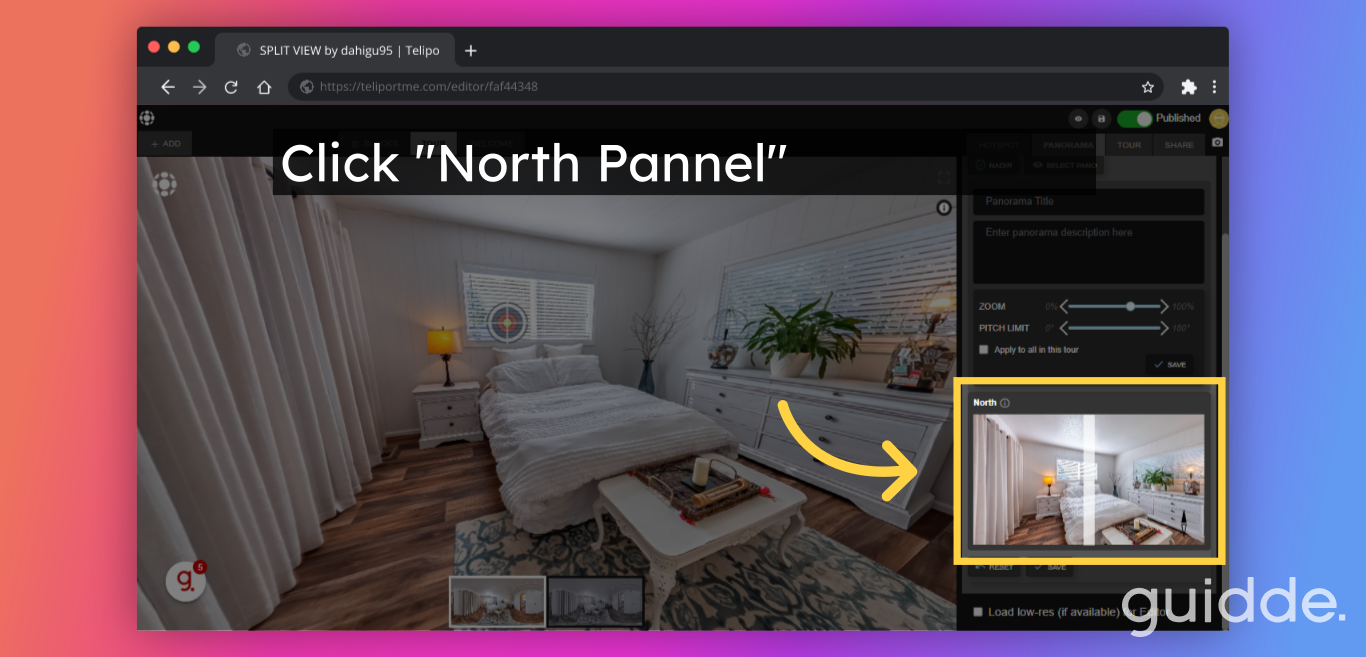
Task: Click the info icon next to North
Action: 1005,403
